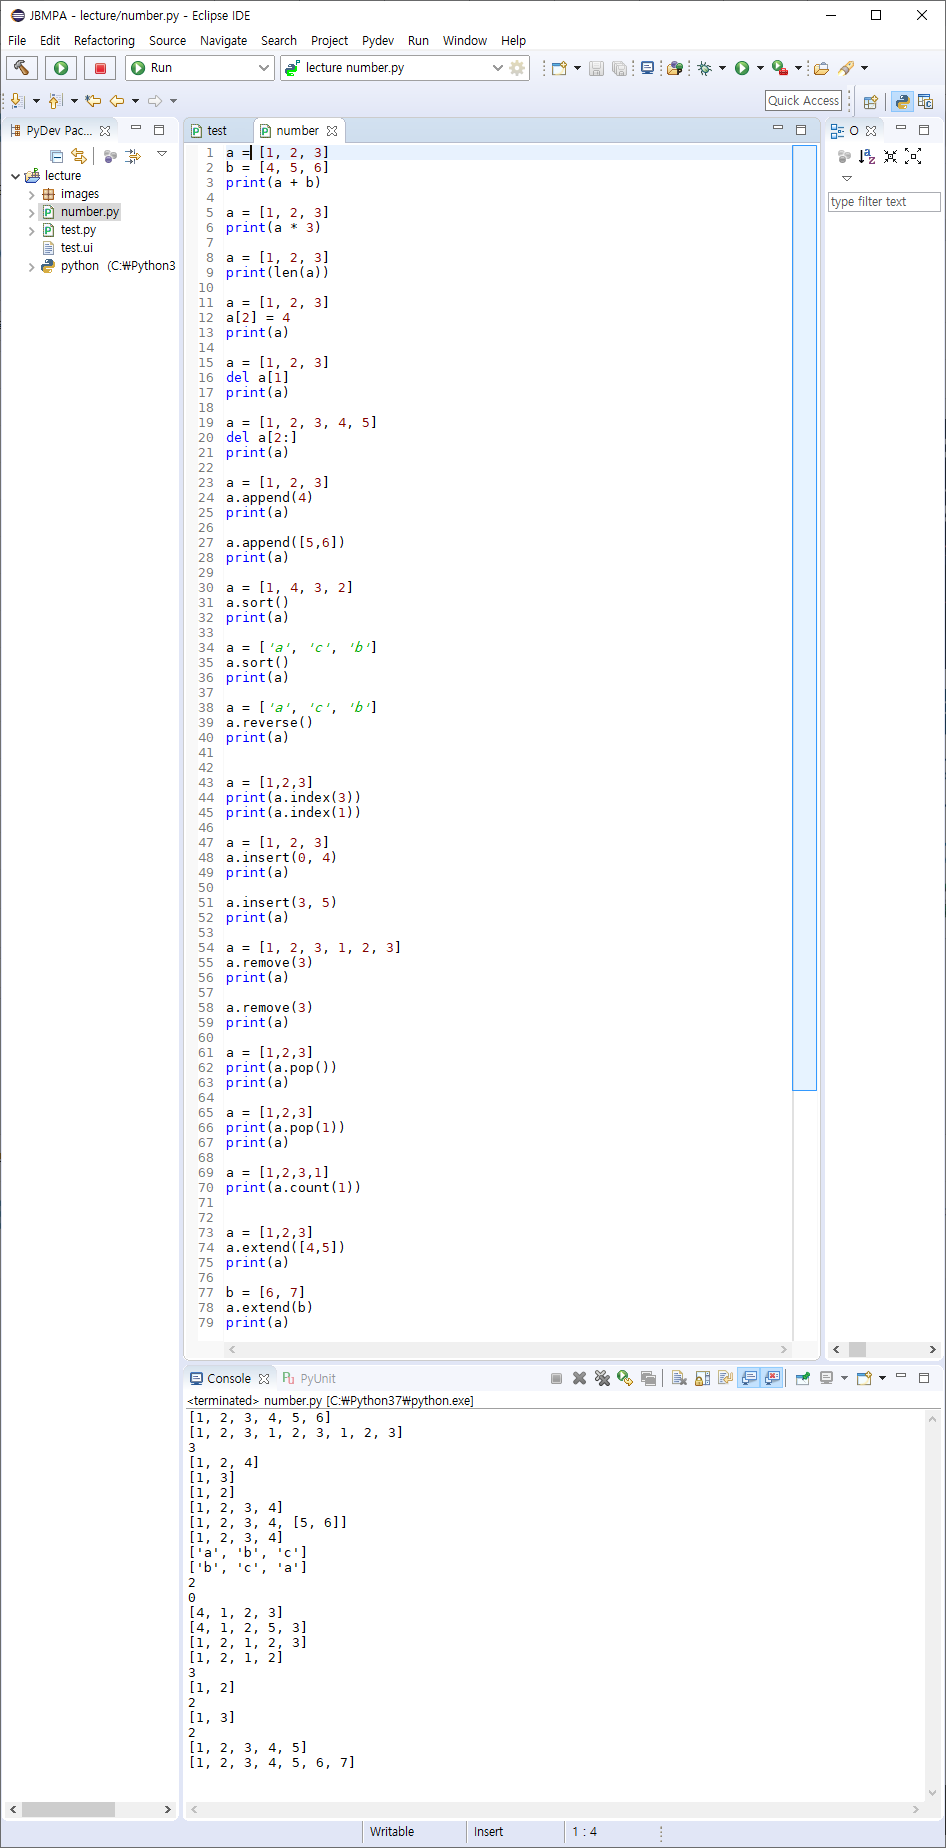This screenshot has width=946, height=1848.
Task: Click the Save All icon in toolbar
Action: 620,68
